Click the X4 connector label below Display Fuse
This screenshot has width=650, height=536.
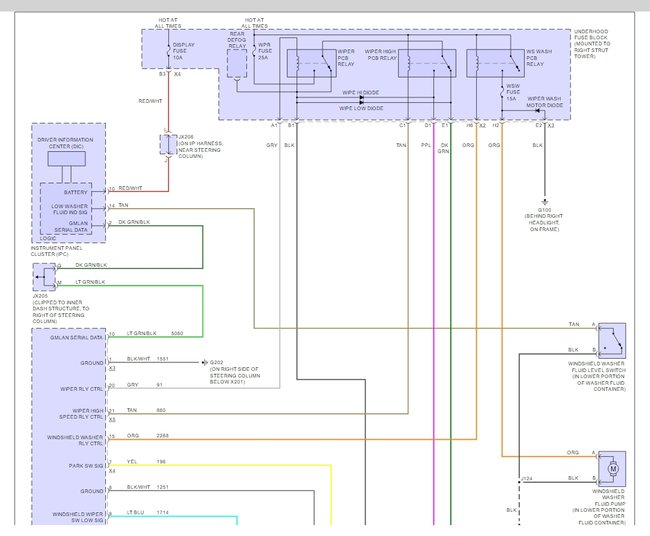(177, 74)
